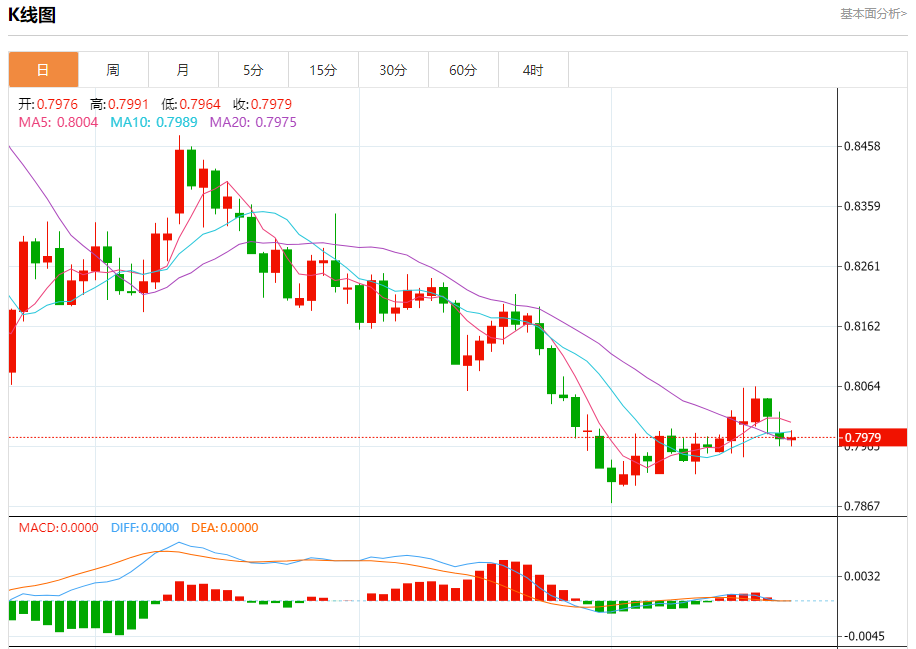Switch to the 月 monthly tab
This screenshot has width=916, height=649.
pyautogui.click(x=183, y=70)
